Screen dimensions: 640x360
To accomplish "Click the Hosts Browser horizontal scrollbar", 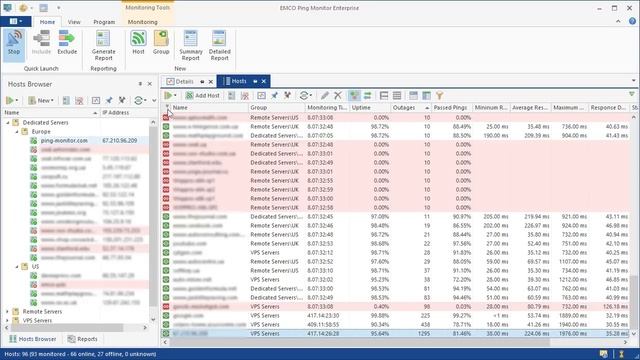I will [x=67, y=327].
